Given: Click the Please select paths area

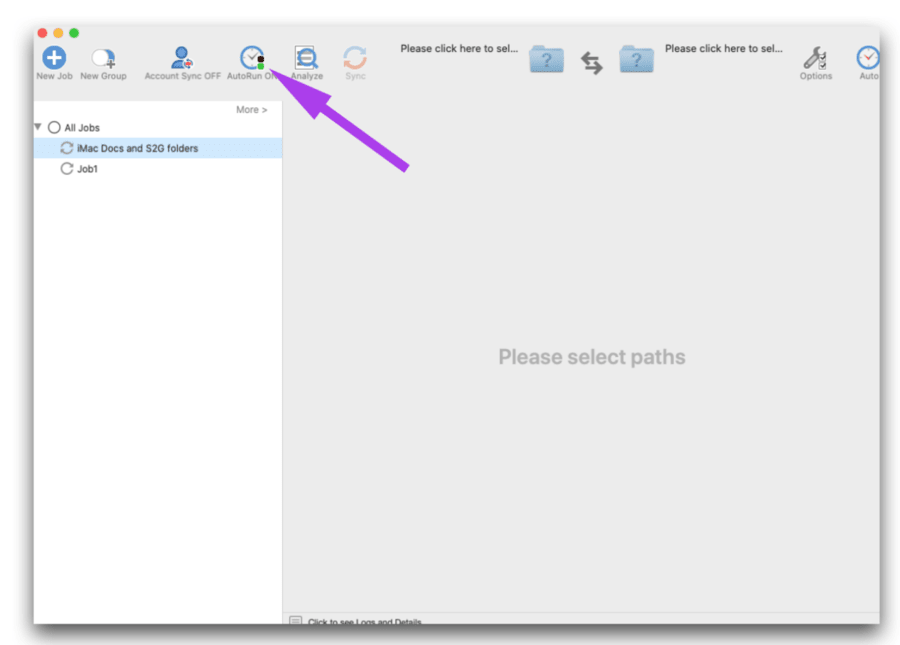Looking at the screenshot, I should tap(591, 357).
